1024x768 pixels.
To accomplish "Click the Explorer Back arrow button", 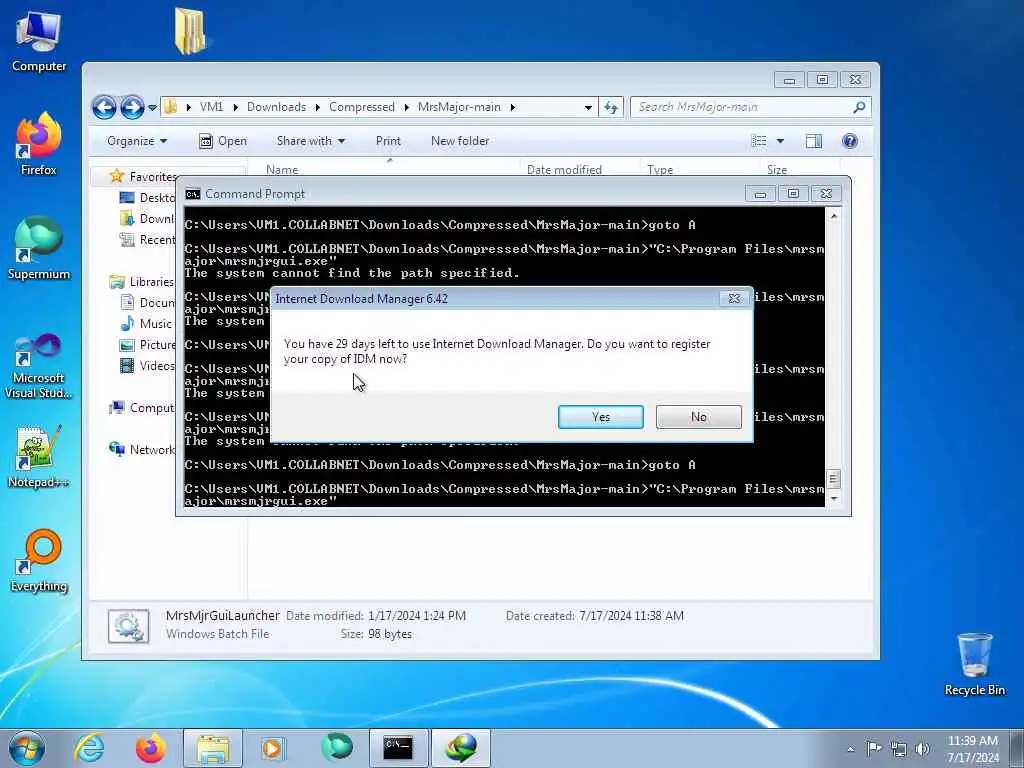I will click(104, 107).
